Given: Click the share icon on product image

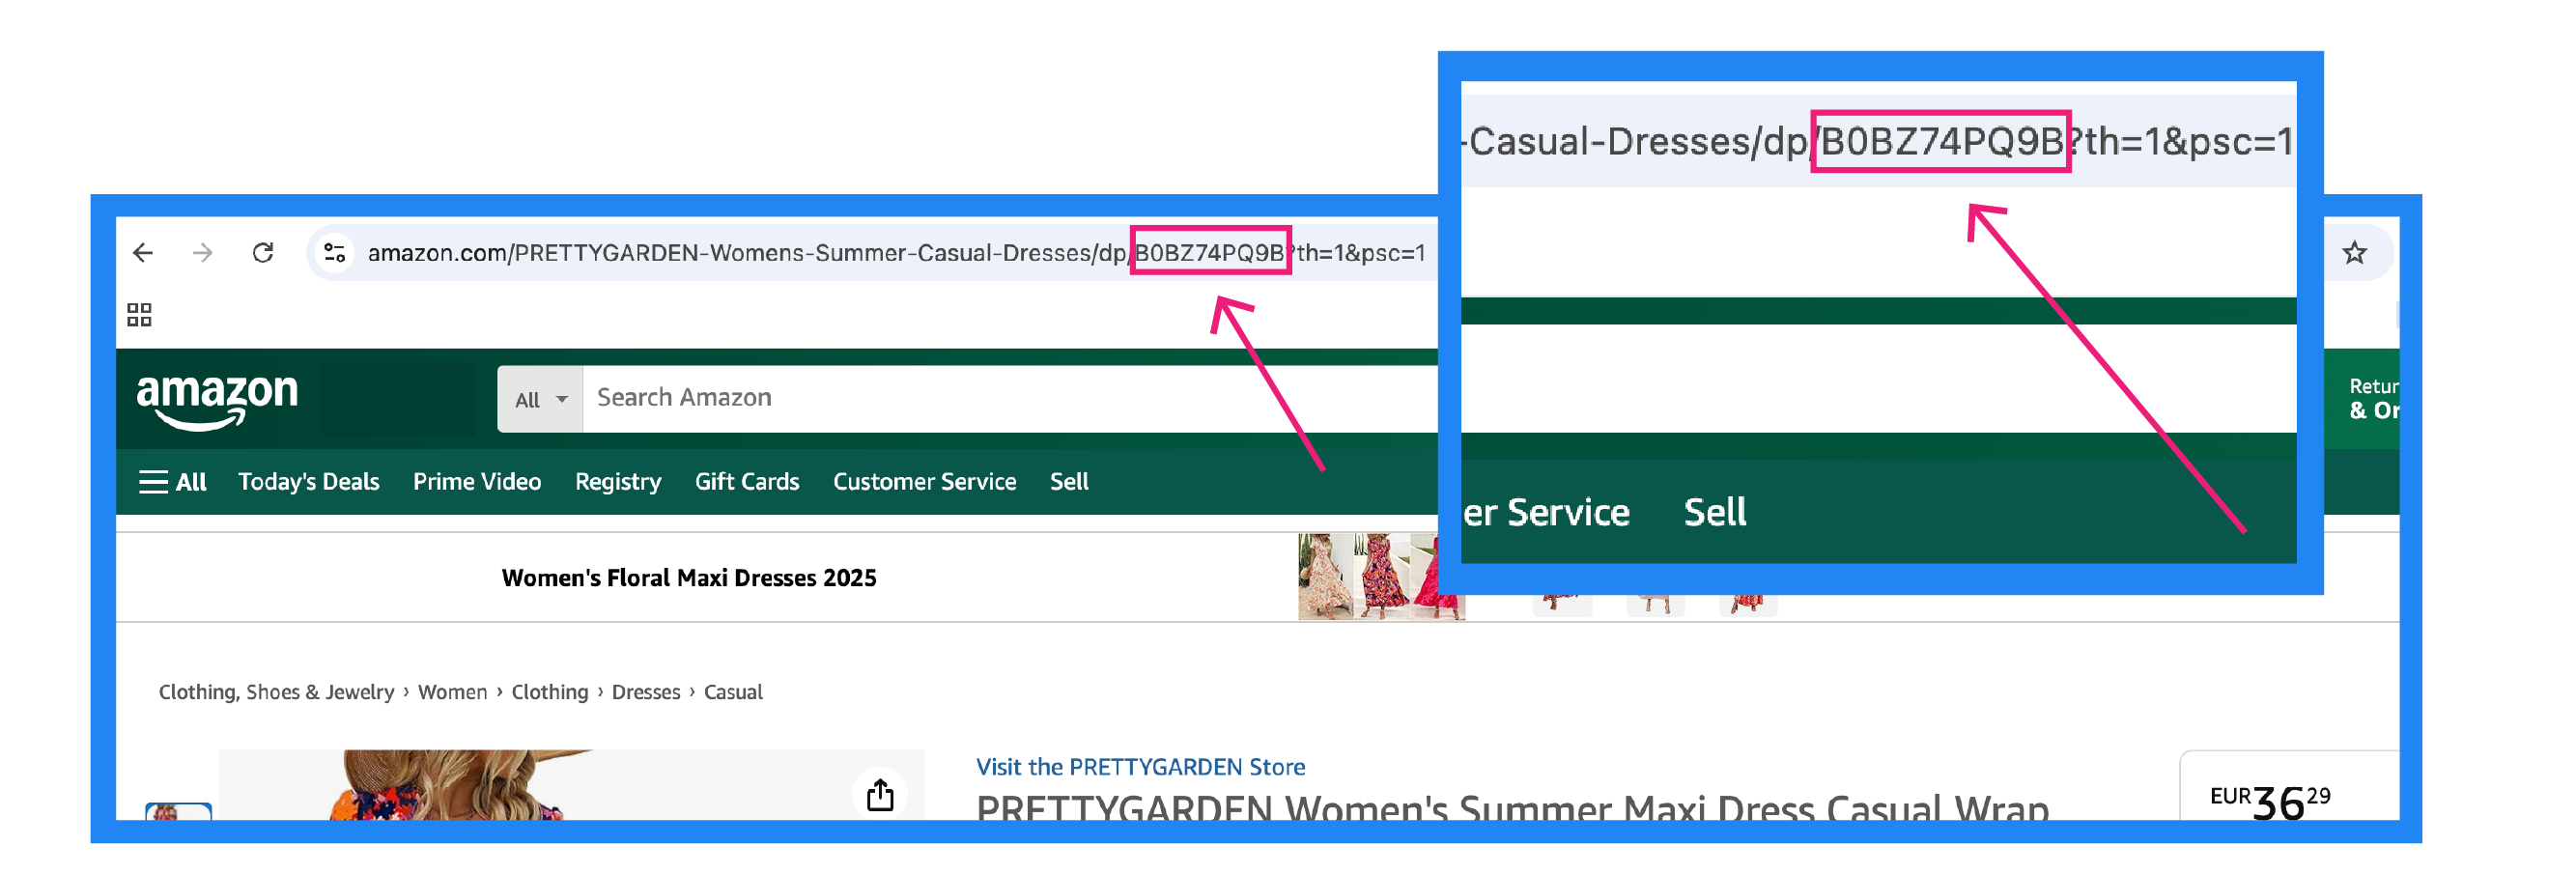Looking at the screenshot, I should click(880, 794).
